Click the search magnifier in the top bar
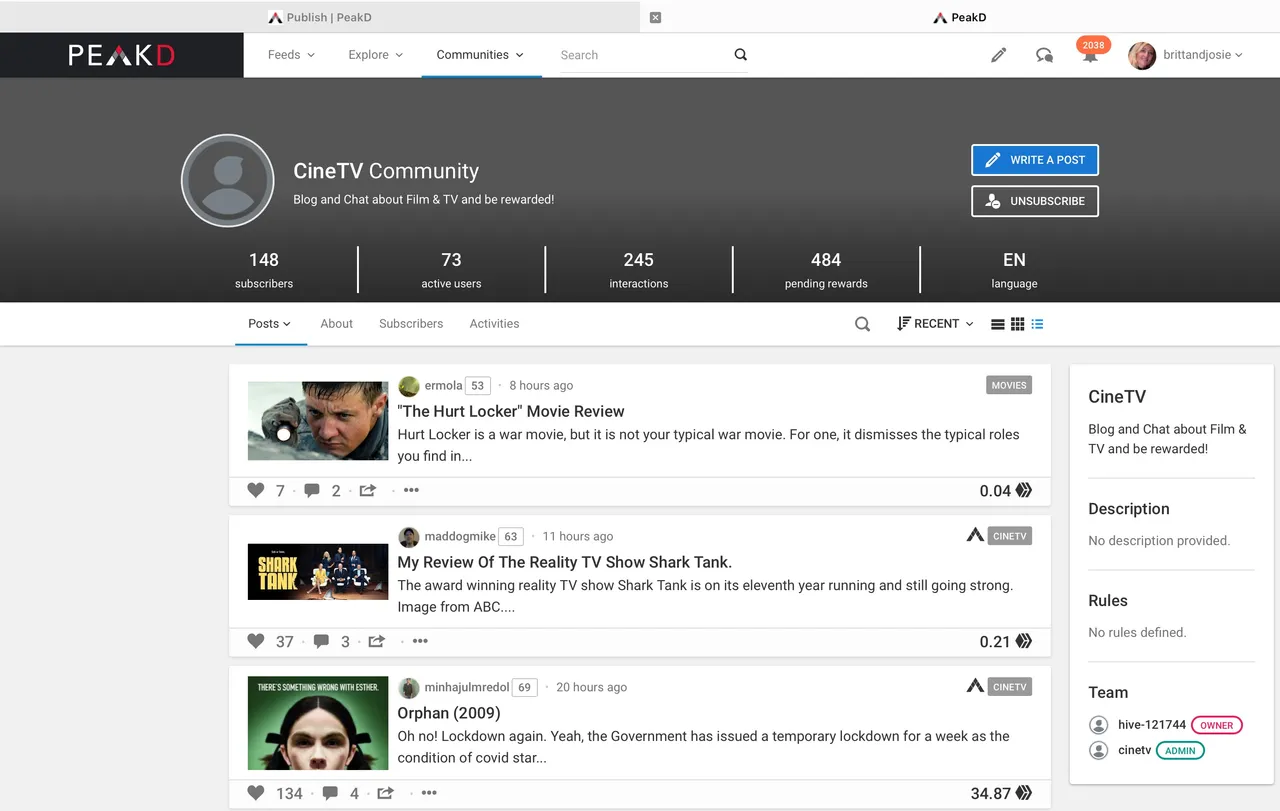This screenshot has height=811, width=1280. (741, 55)
